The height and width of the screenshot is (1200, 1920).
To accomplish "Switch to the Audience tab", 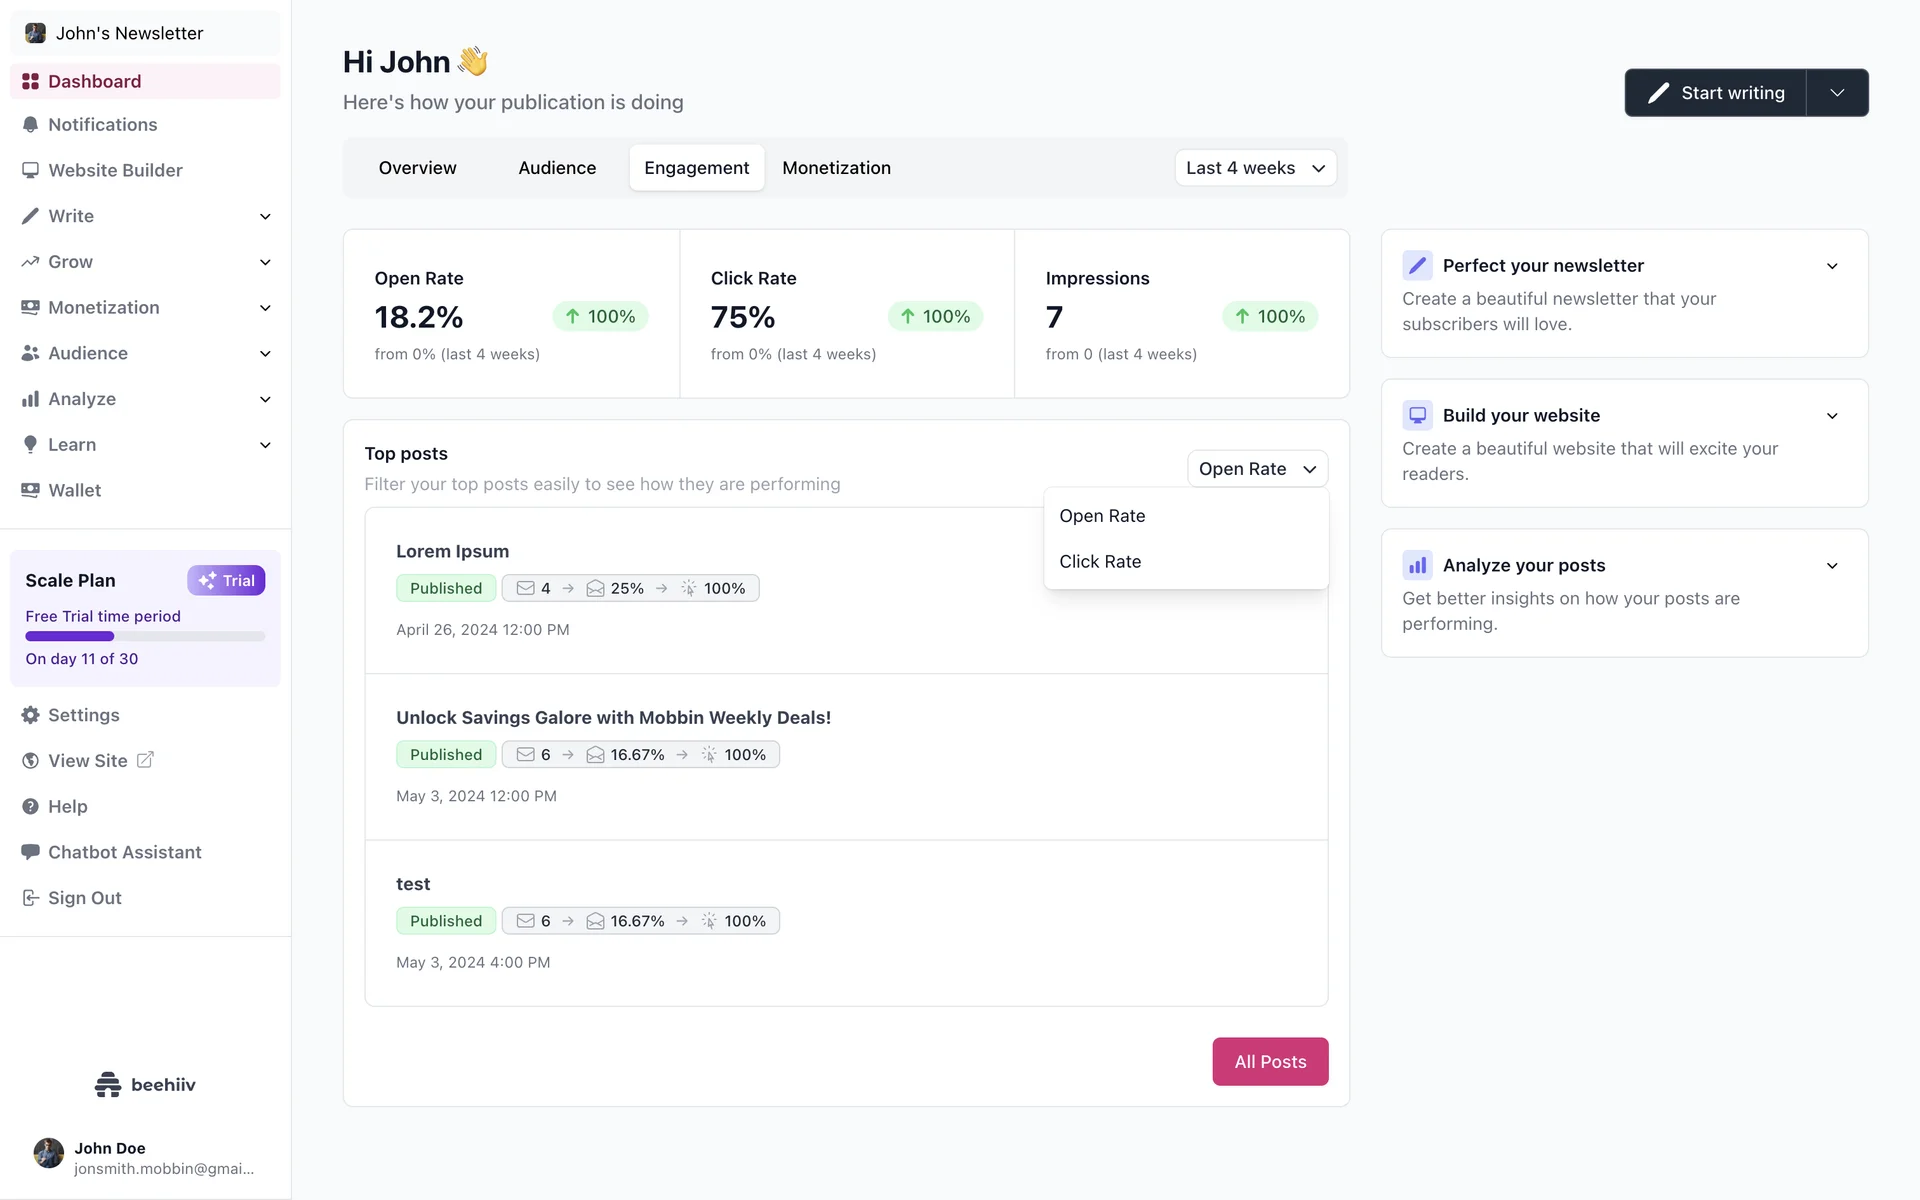I will [557, 169].
